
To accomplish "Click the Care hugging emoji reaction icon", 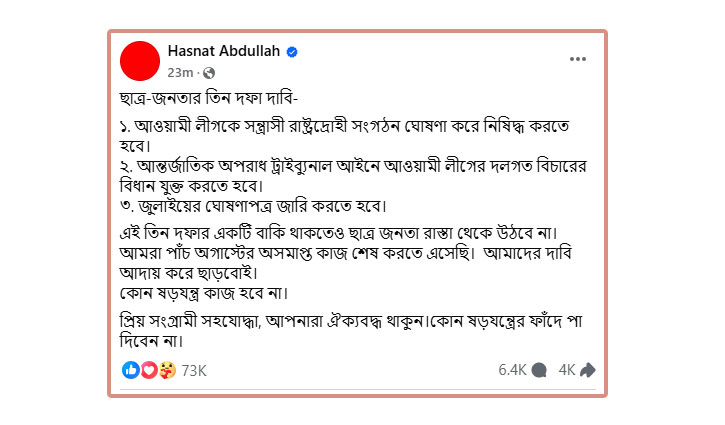I will pyautogui.click(x=167, y=370).
